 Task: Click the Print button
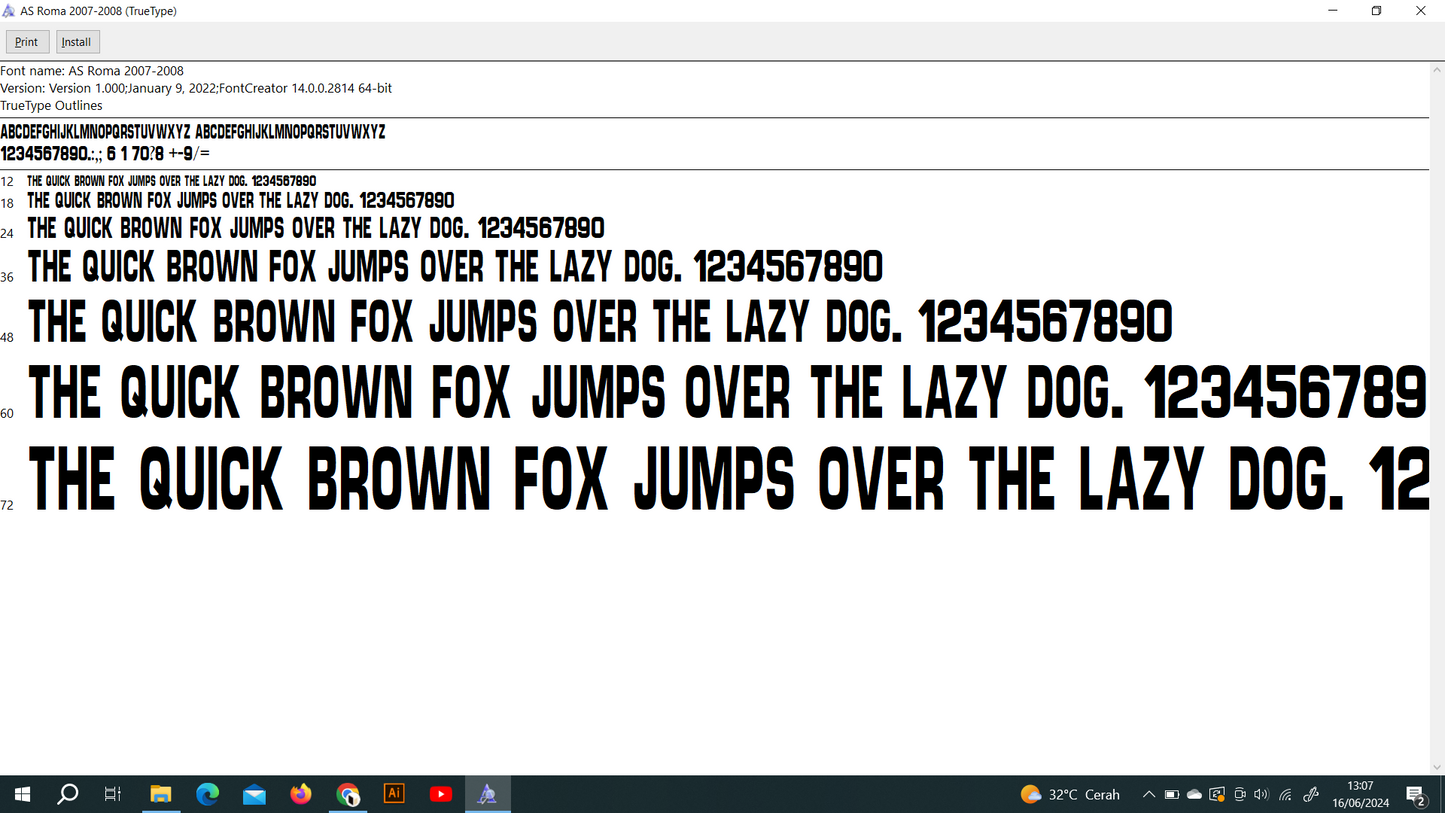(x=27, y=42)
